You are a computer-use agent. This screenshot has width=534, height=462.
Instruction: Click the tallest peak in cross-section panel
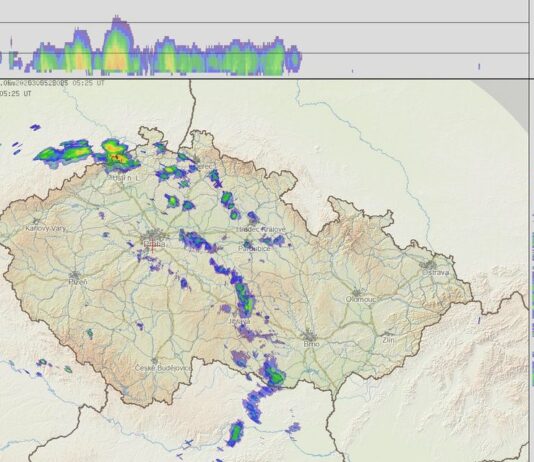point(117,19)
